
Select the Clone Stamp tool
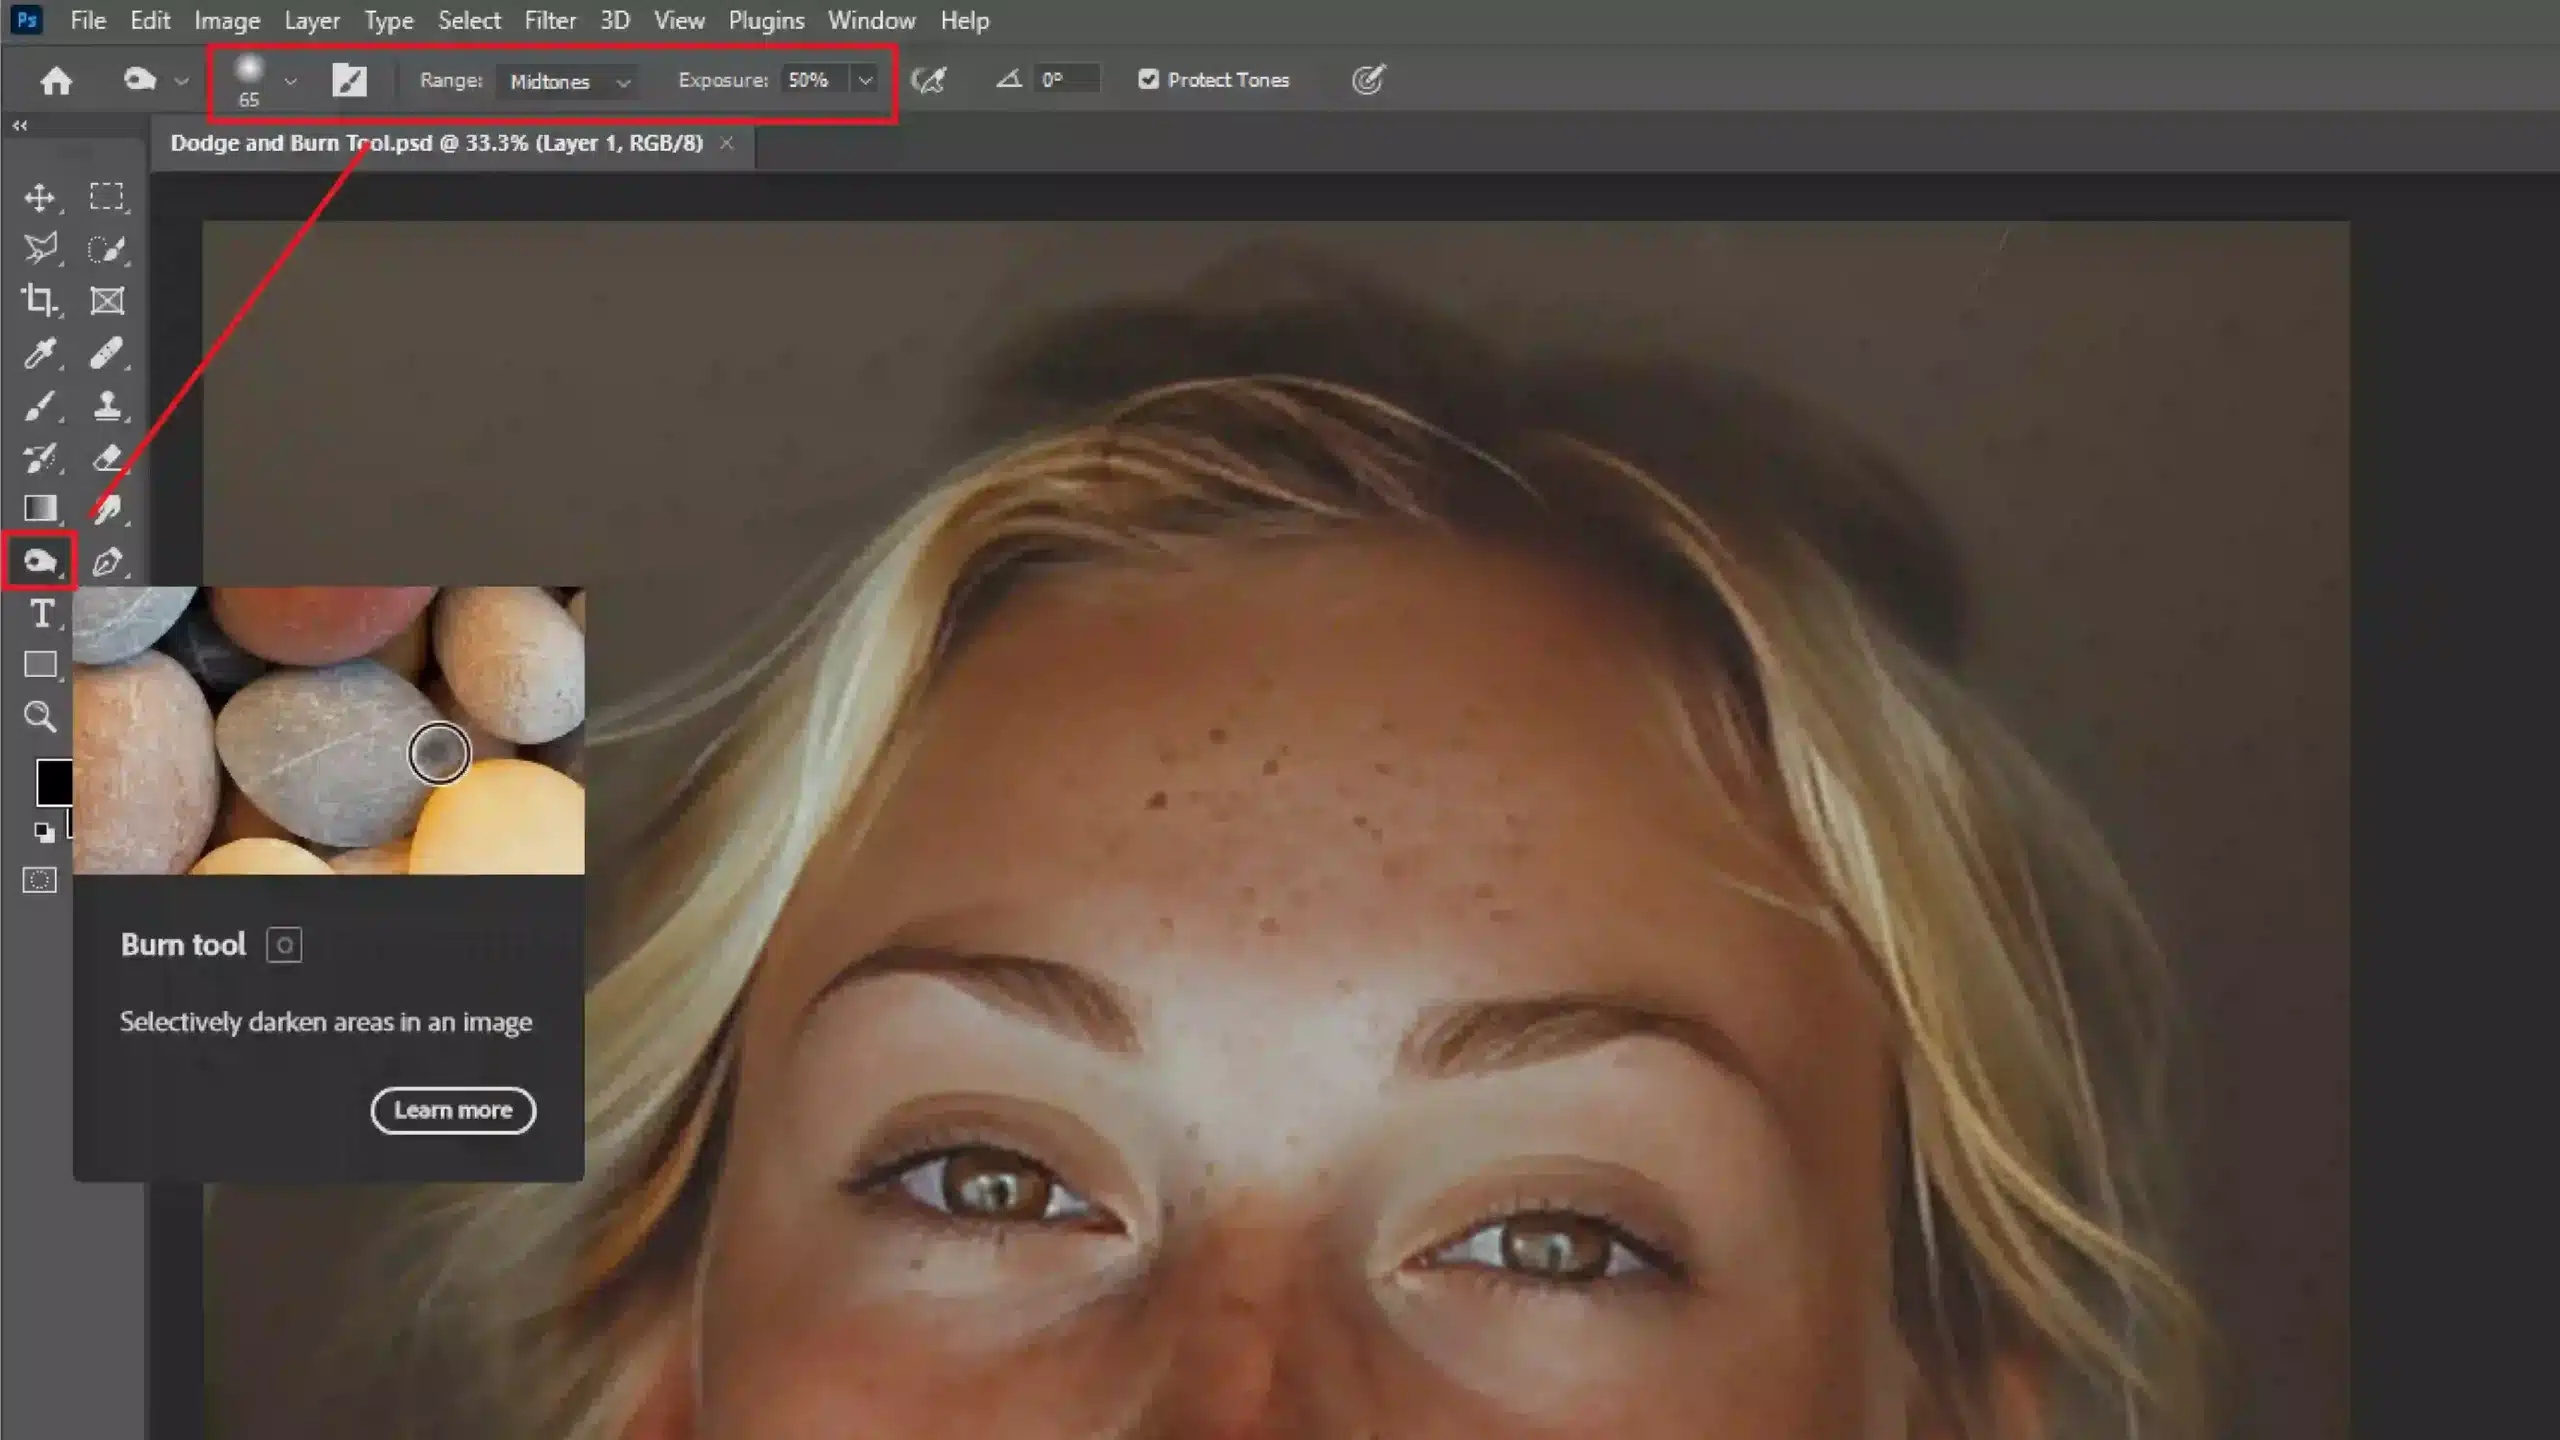(x=107, y=406)
